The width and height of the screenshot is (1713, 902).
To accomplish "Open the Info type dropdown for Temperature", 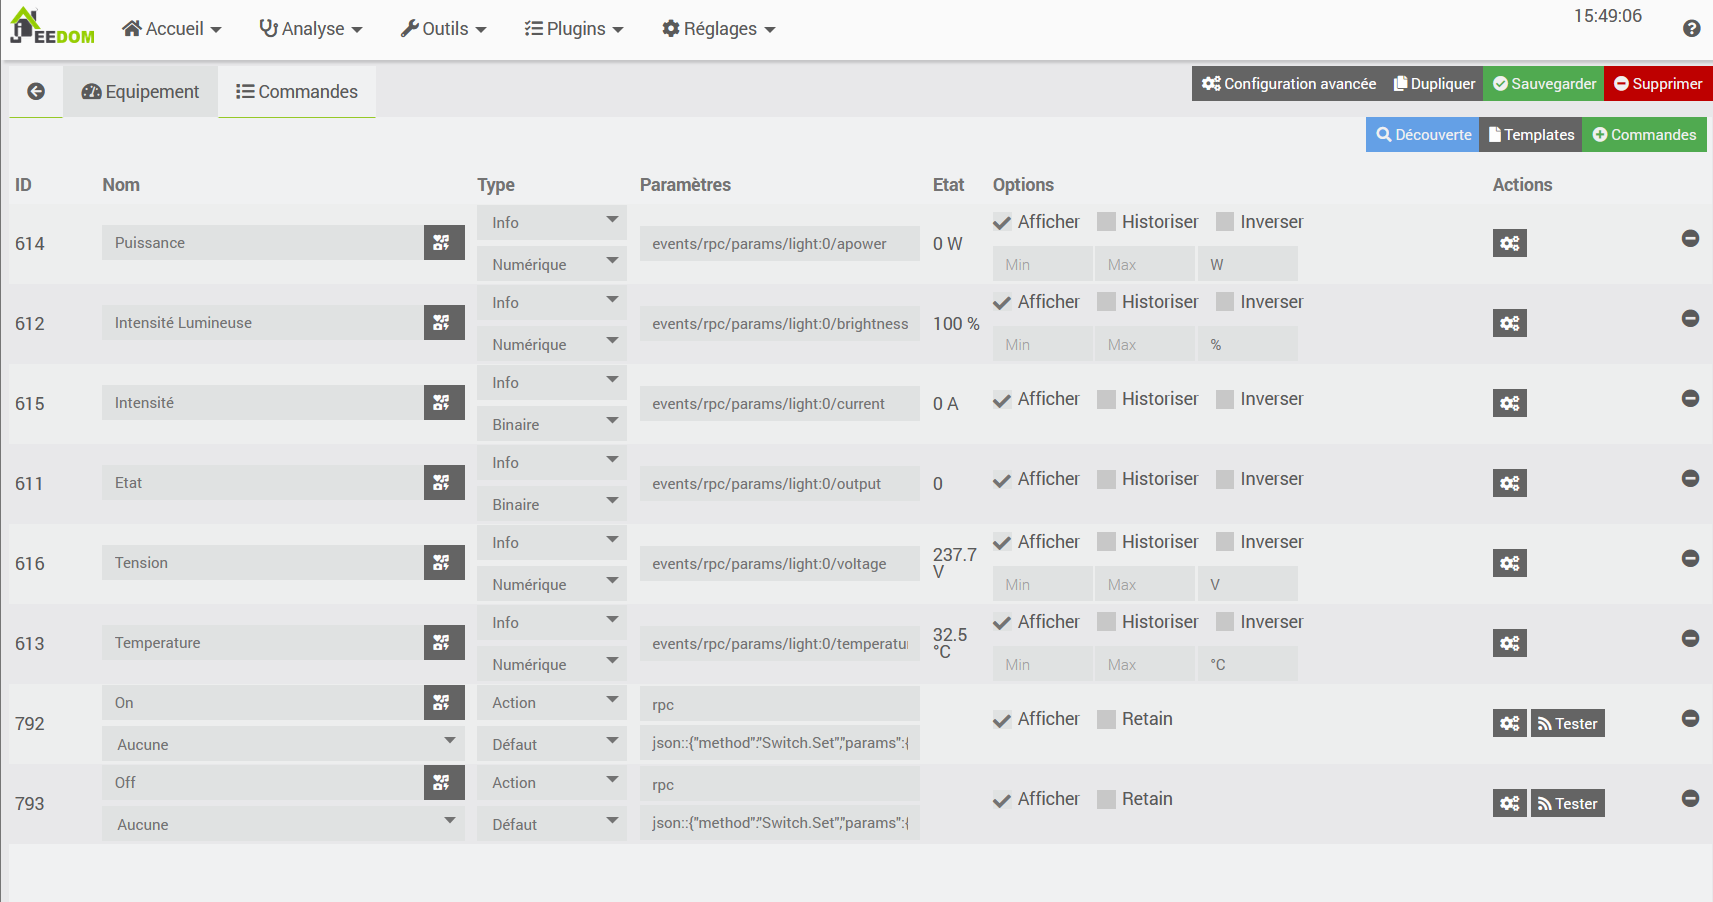I will click(x=551, y=623).
